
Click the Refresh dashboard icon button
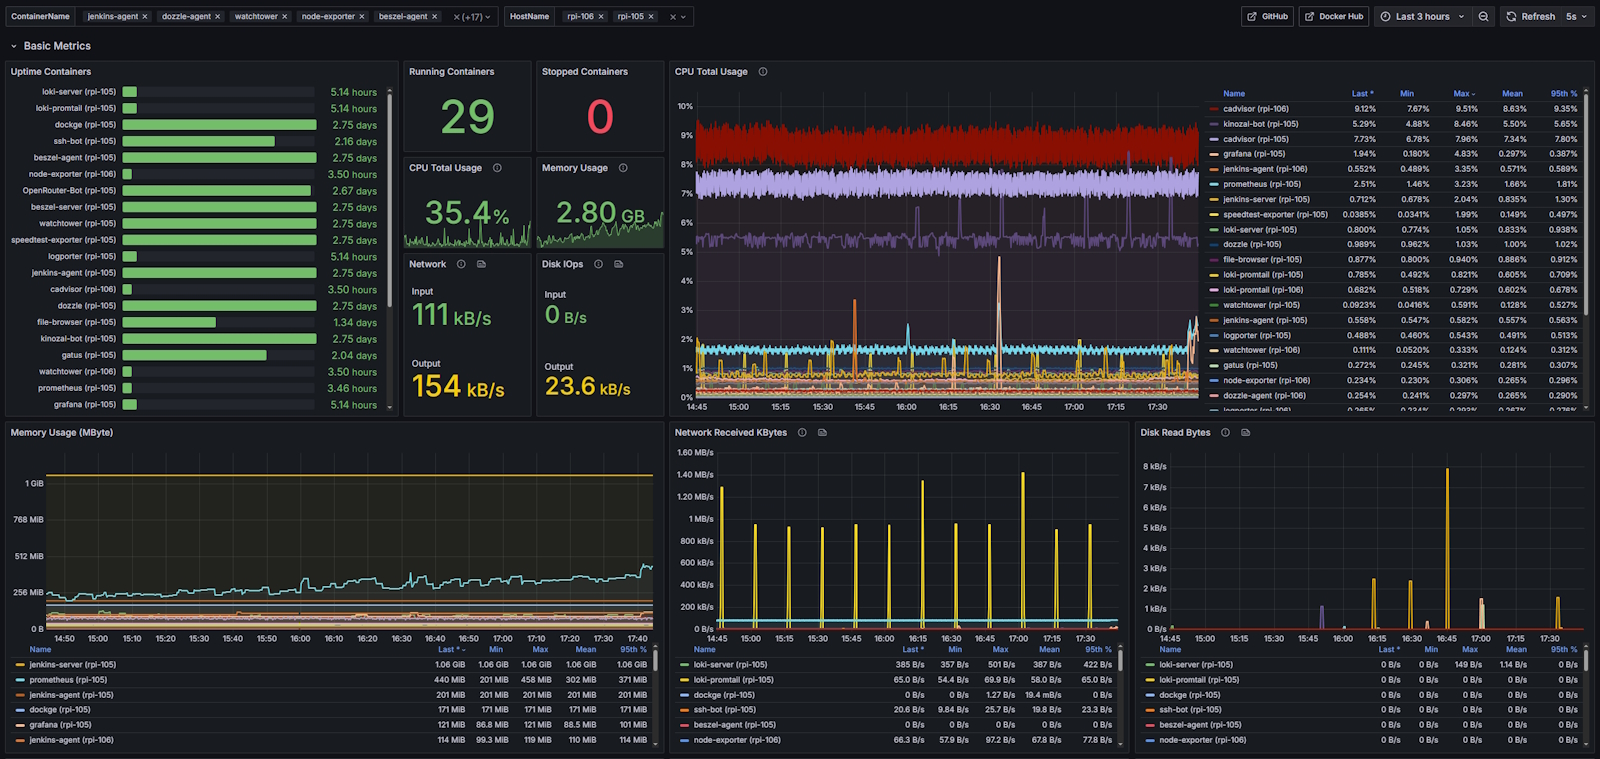click(1530, 17)
